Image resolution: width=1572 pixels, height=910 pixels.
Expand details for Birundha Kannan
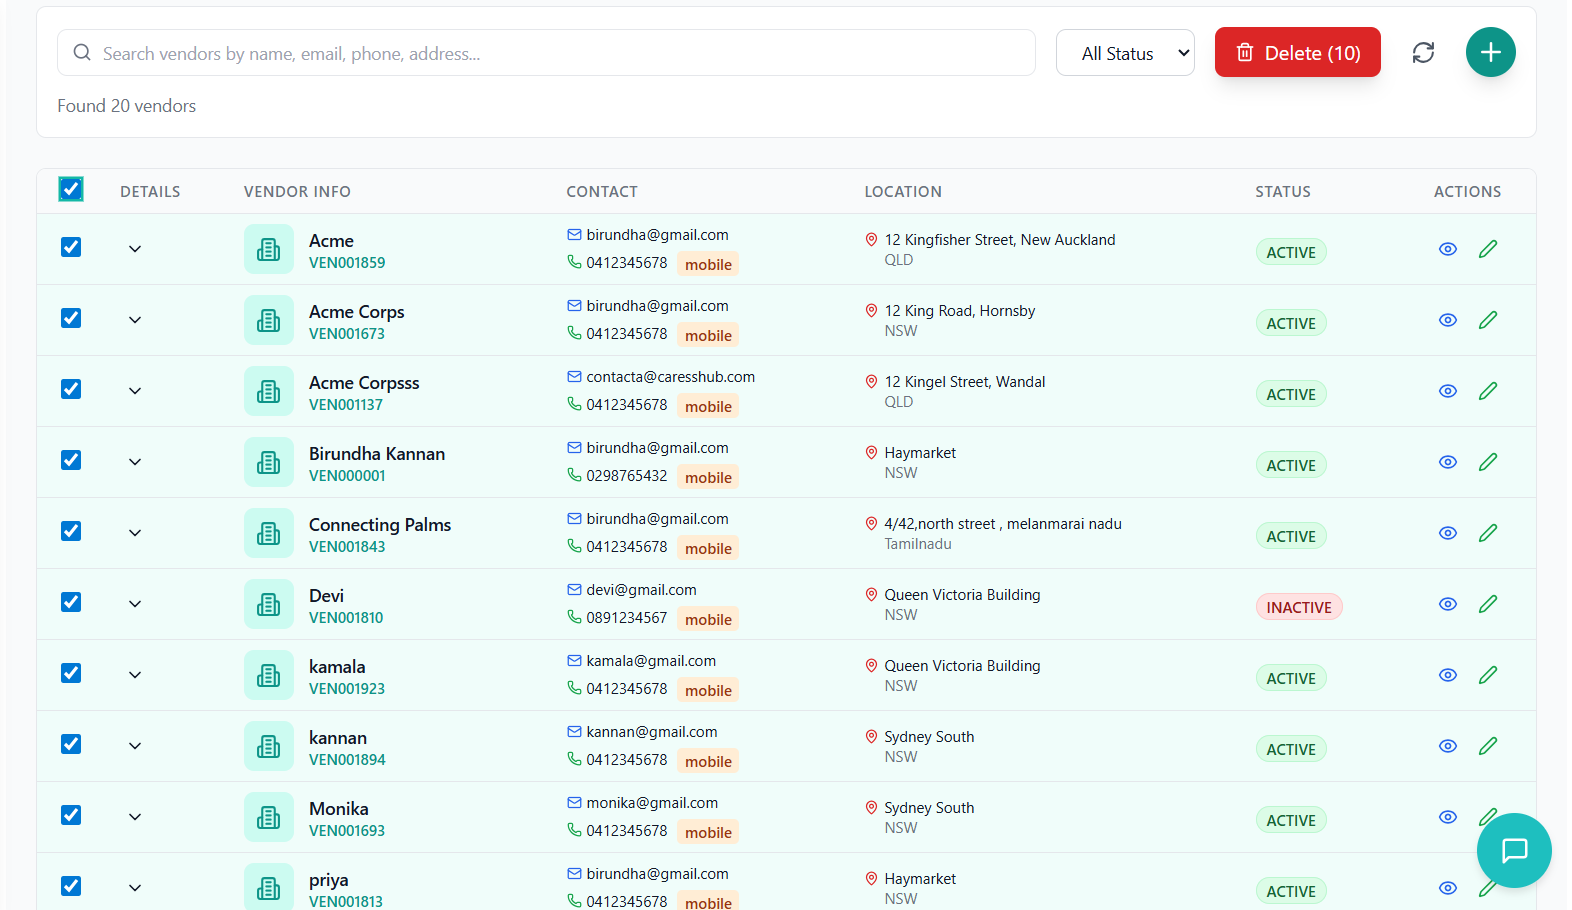point(135,462)
